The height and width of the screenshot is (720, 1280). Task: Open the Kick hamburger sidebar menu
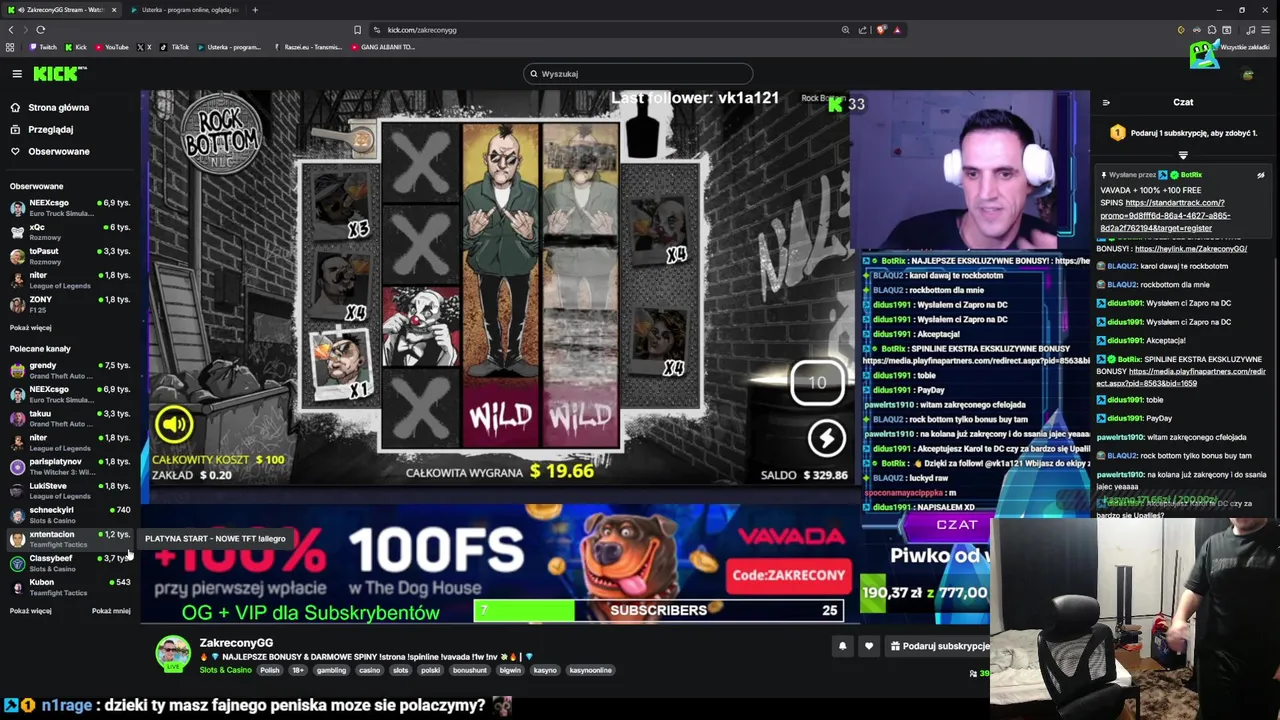click(17, 73)
